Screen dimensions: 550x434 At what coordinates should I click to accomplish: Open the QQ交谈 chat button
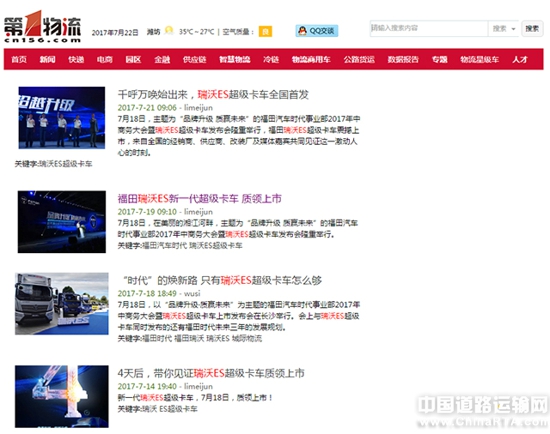[317, 31]
